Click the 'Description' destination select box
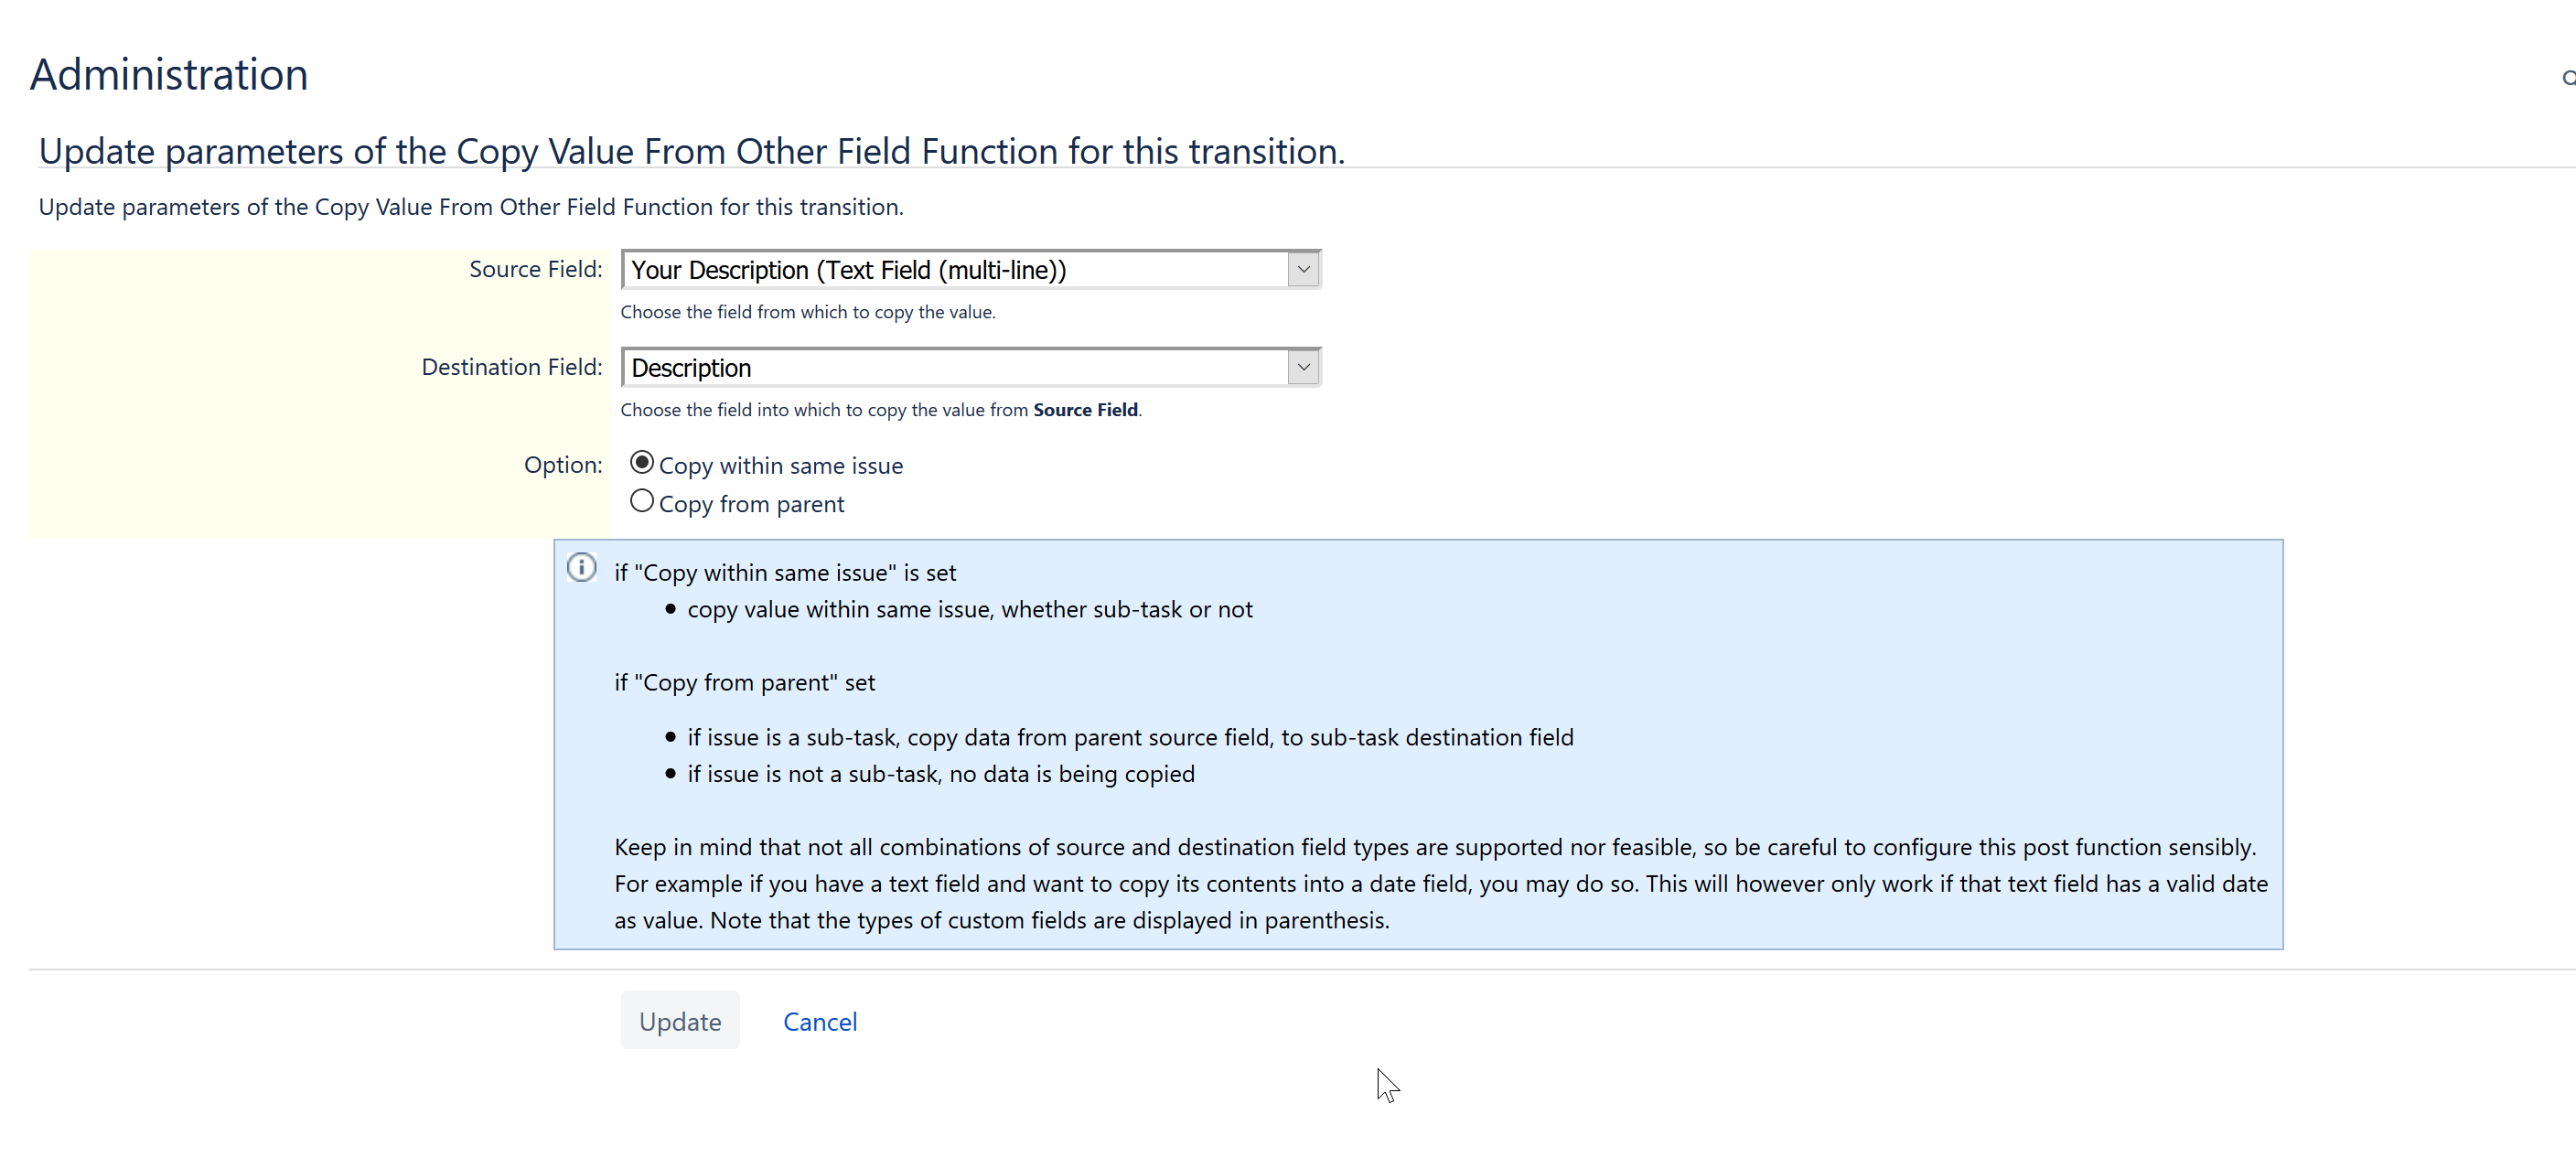The image size is (2576, 1168). [x=955, y=368]
